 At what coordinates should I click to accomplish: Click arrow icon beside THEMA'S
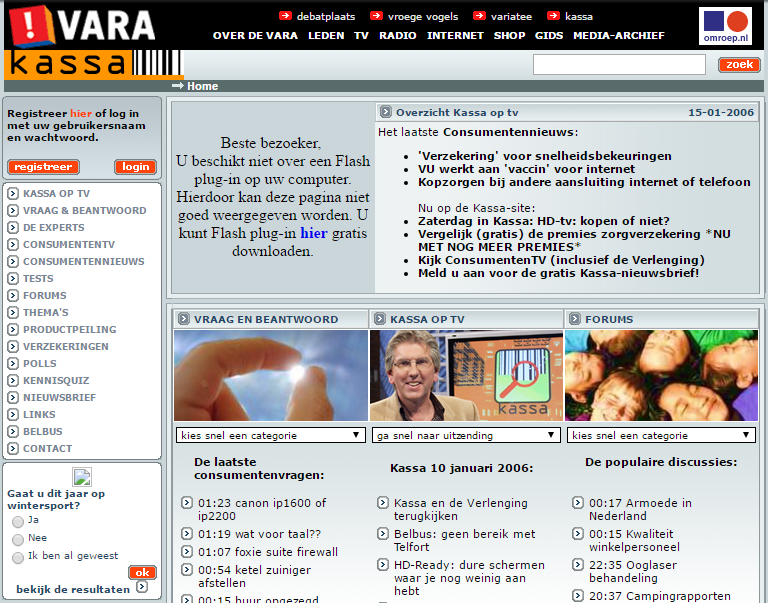click(x=13, y=313)
